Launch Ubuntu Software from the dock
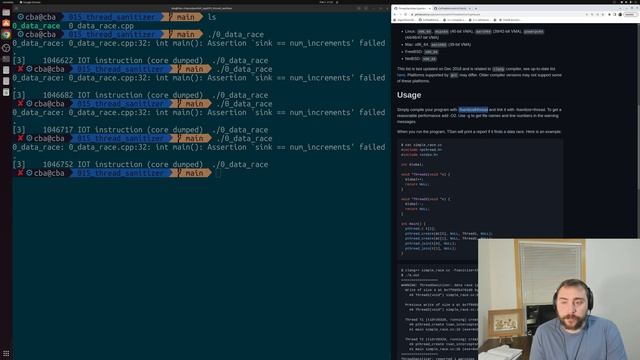The image size is (640, 360). tap(6, 23)
